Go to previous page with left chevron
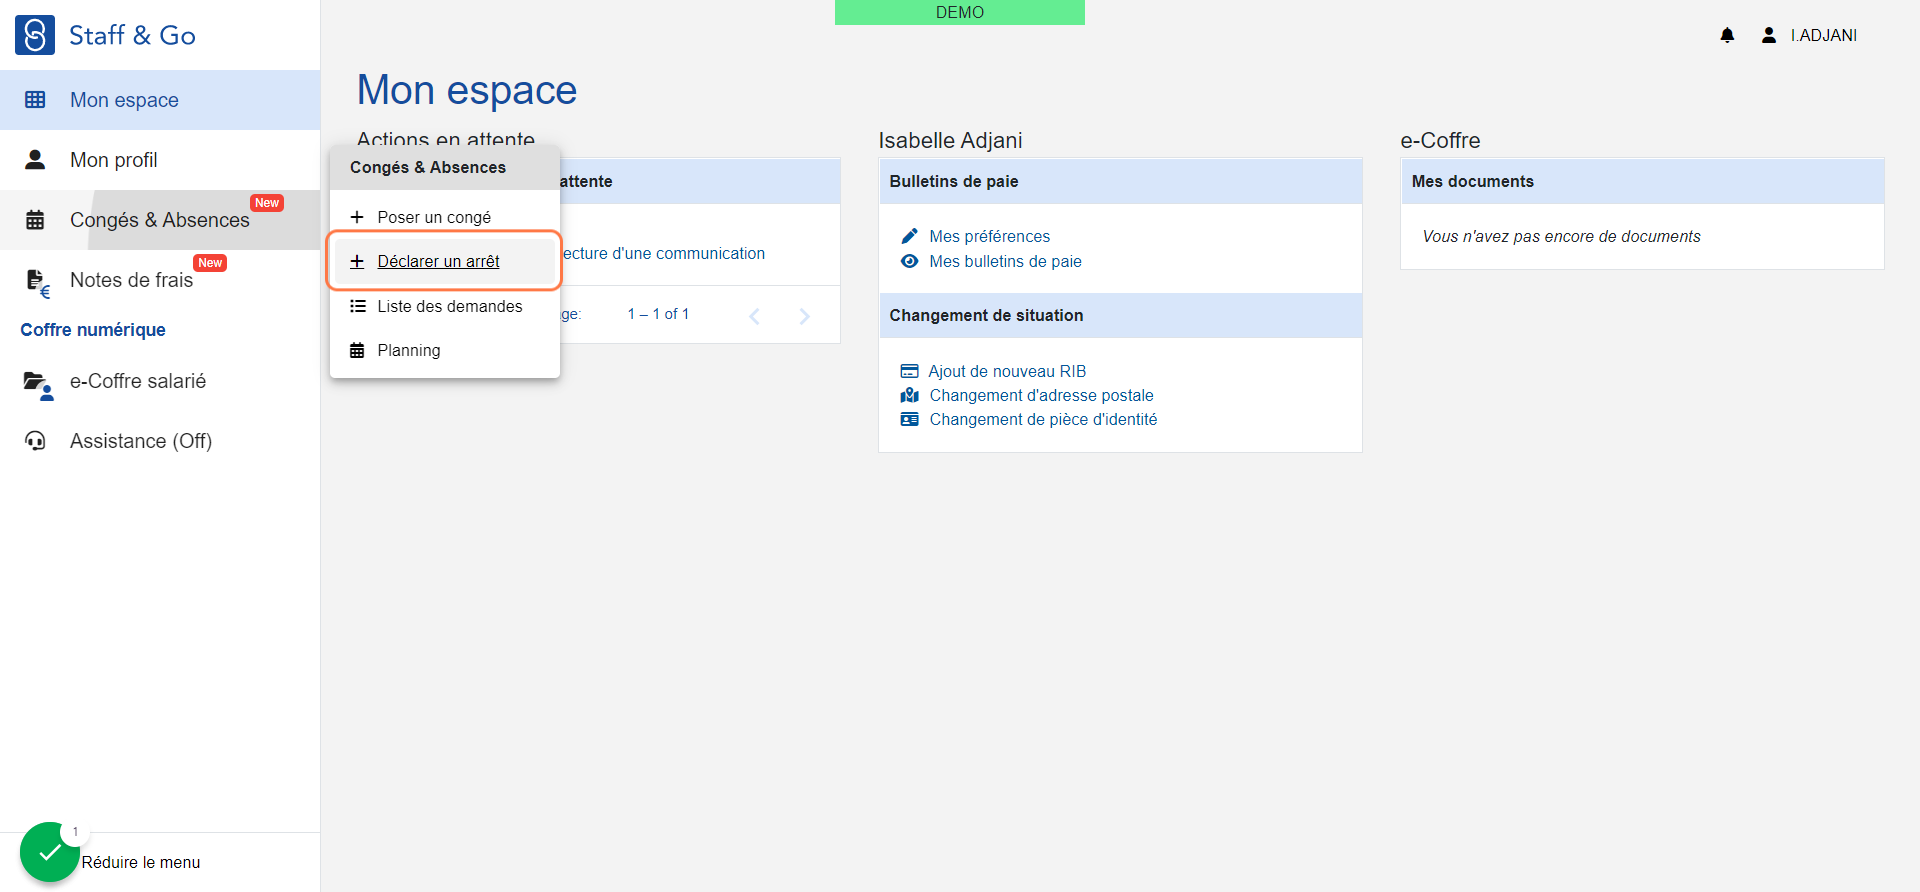 point(755,316)
